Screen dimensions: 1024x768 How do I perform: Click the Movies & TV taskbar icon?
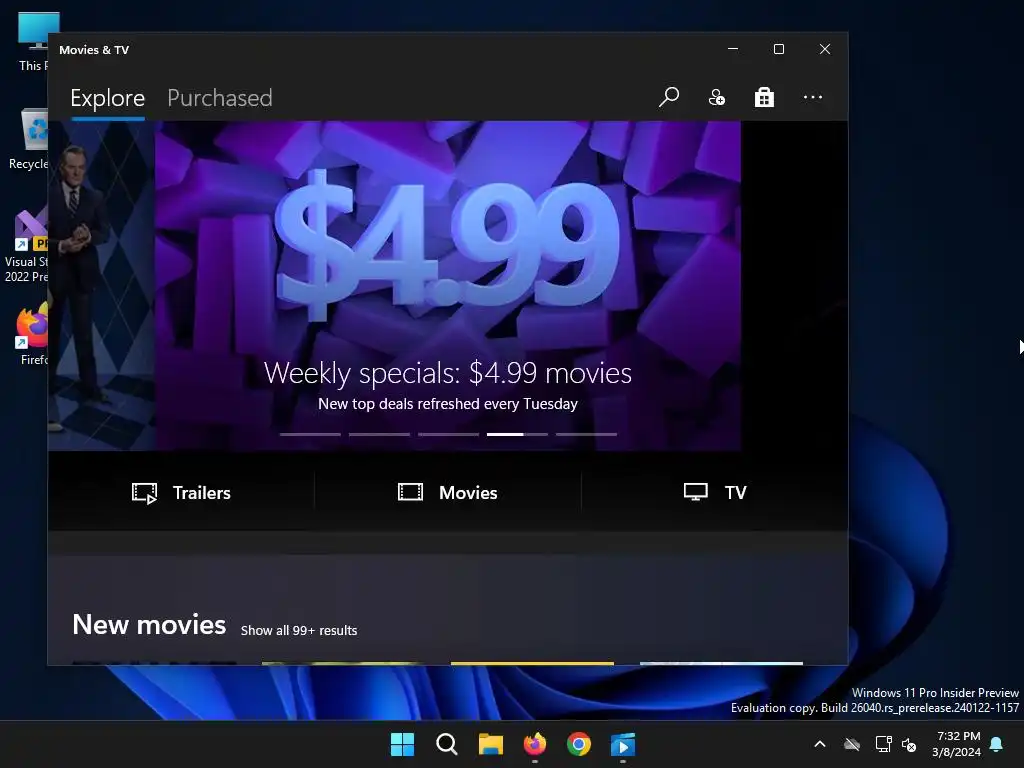[623, 744]
